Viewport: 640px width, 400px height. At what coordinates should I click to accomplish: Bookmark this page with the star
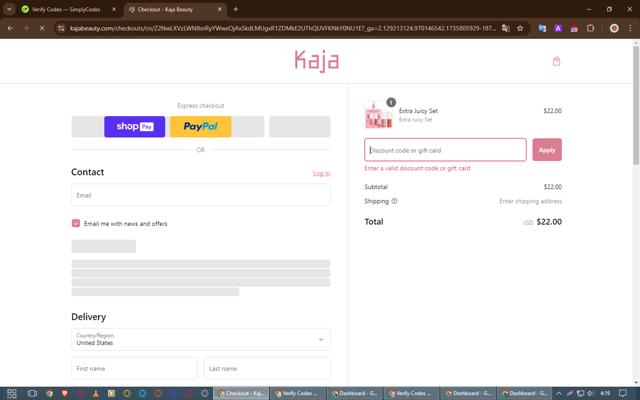point(520,28)
